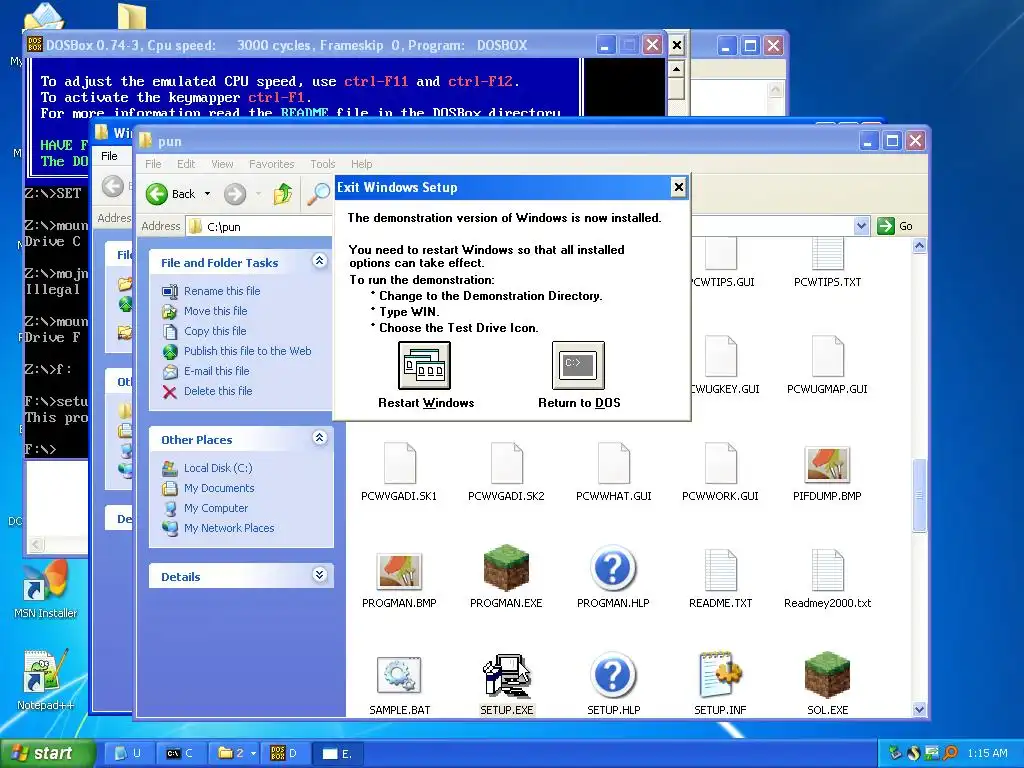Select the SOL.EXE file icon
This screenshot has width=1024, height=768.
[827, 675]
